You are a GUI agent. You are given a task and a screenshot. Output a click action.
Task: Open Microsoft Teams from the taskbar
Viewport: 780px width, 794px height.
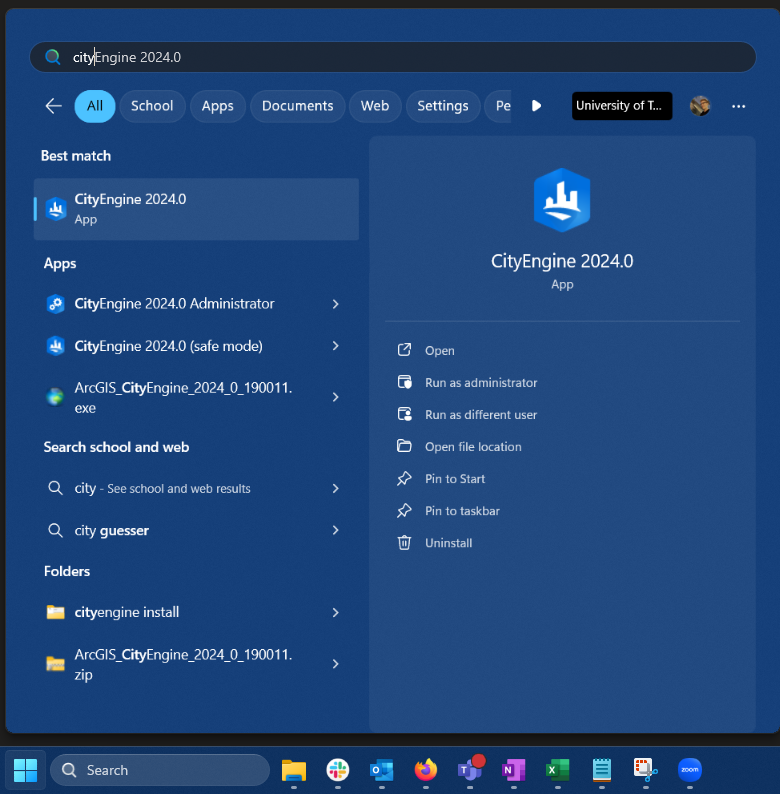tap(470, 769)
